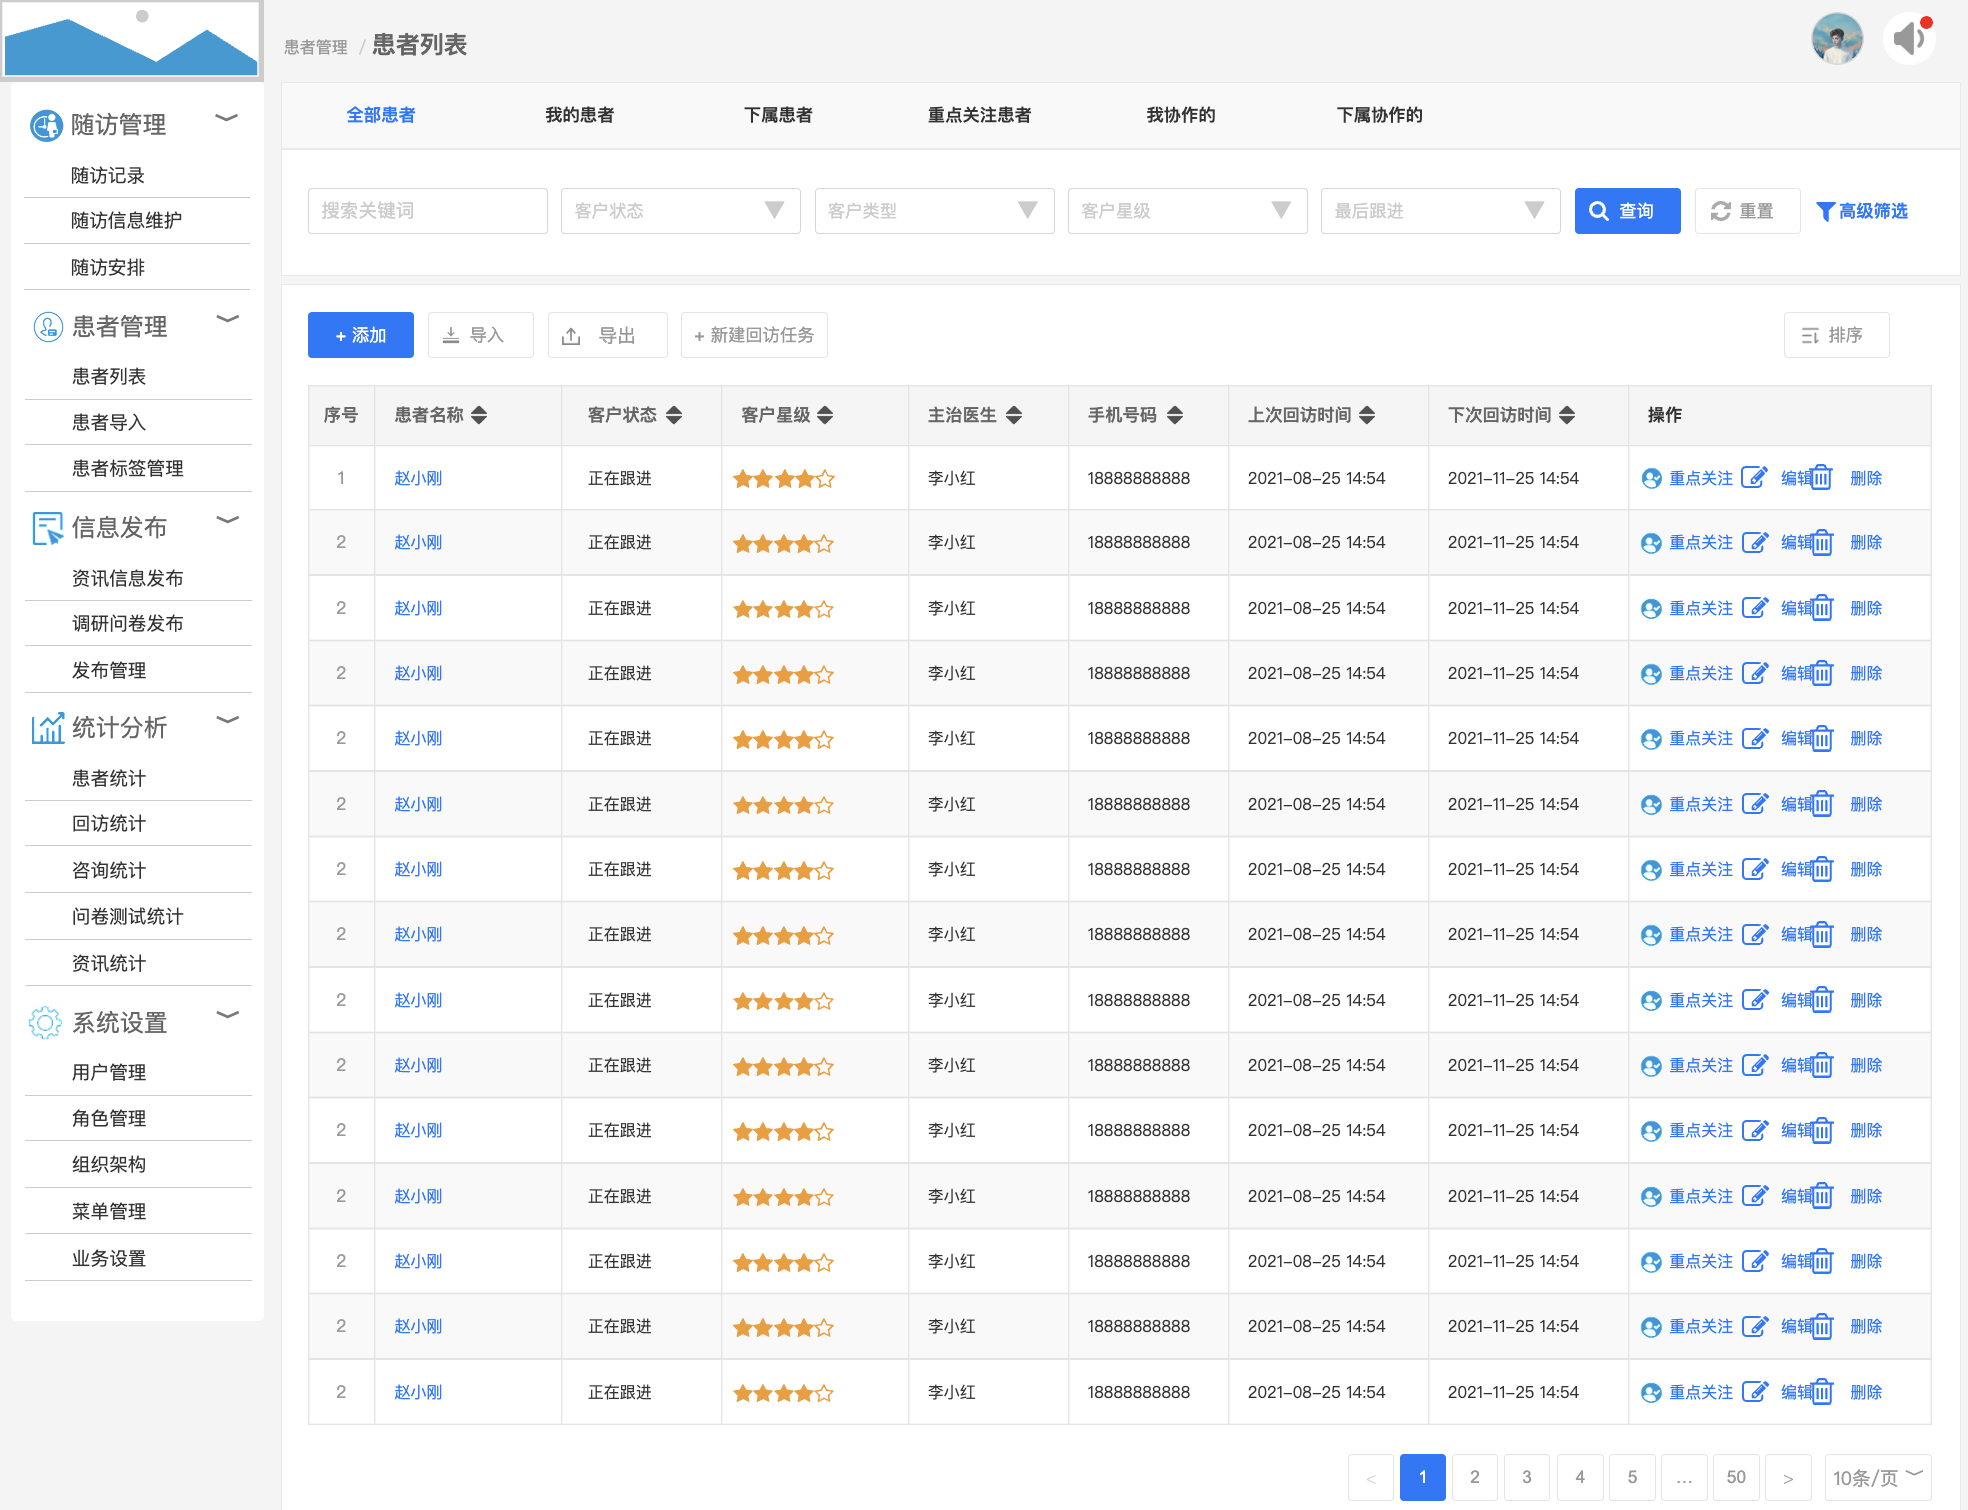Click the funnel icon for 高级筛选

(1825, 211)
